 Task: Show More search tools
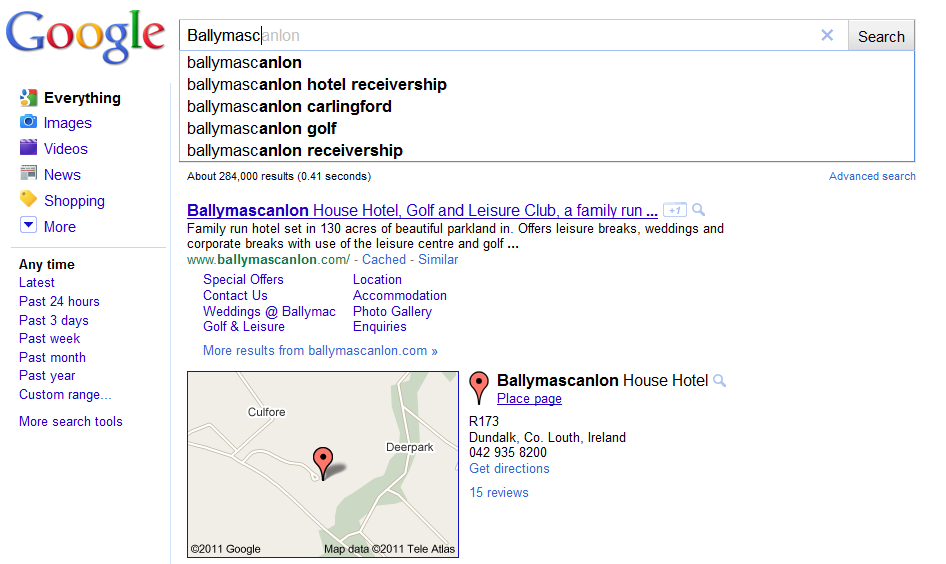click(71, 422)
